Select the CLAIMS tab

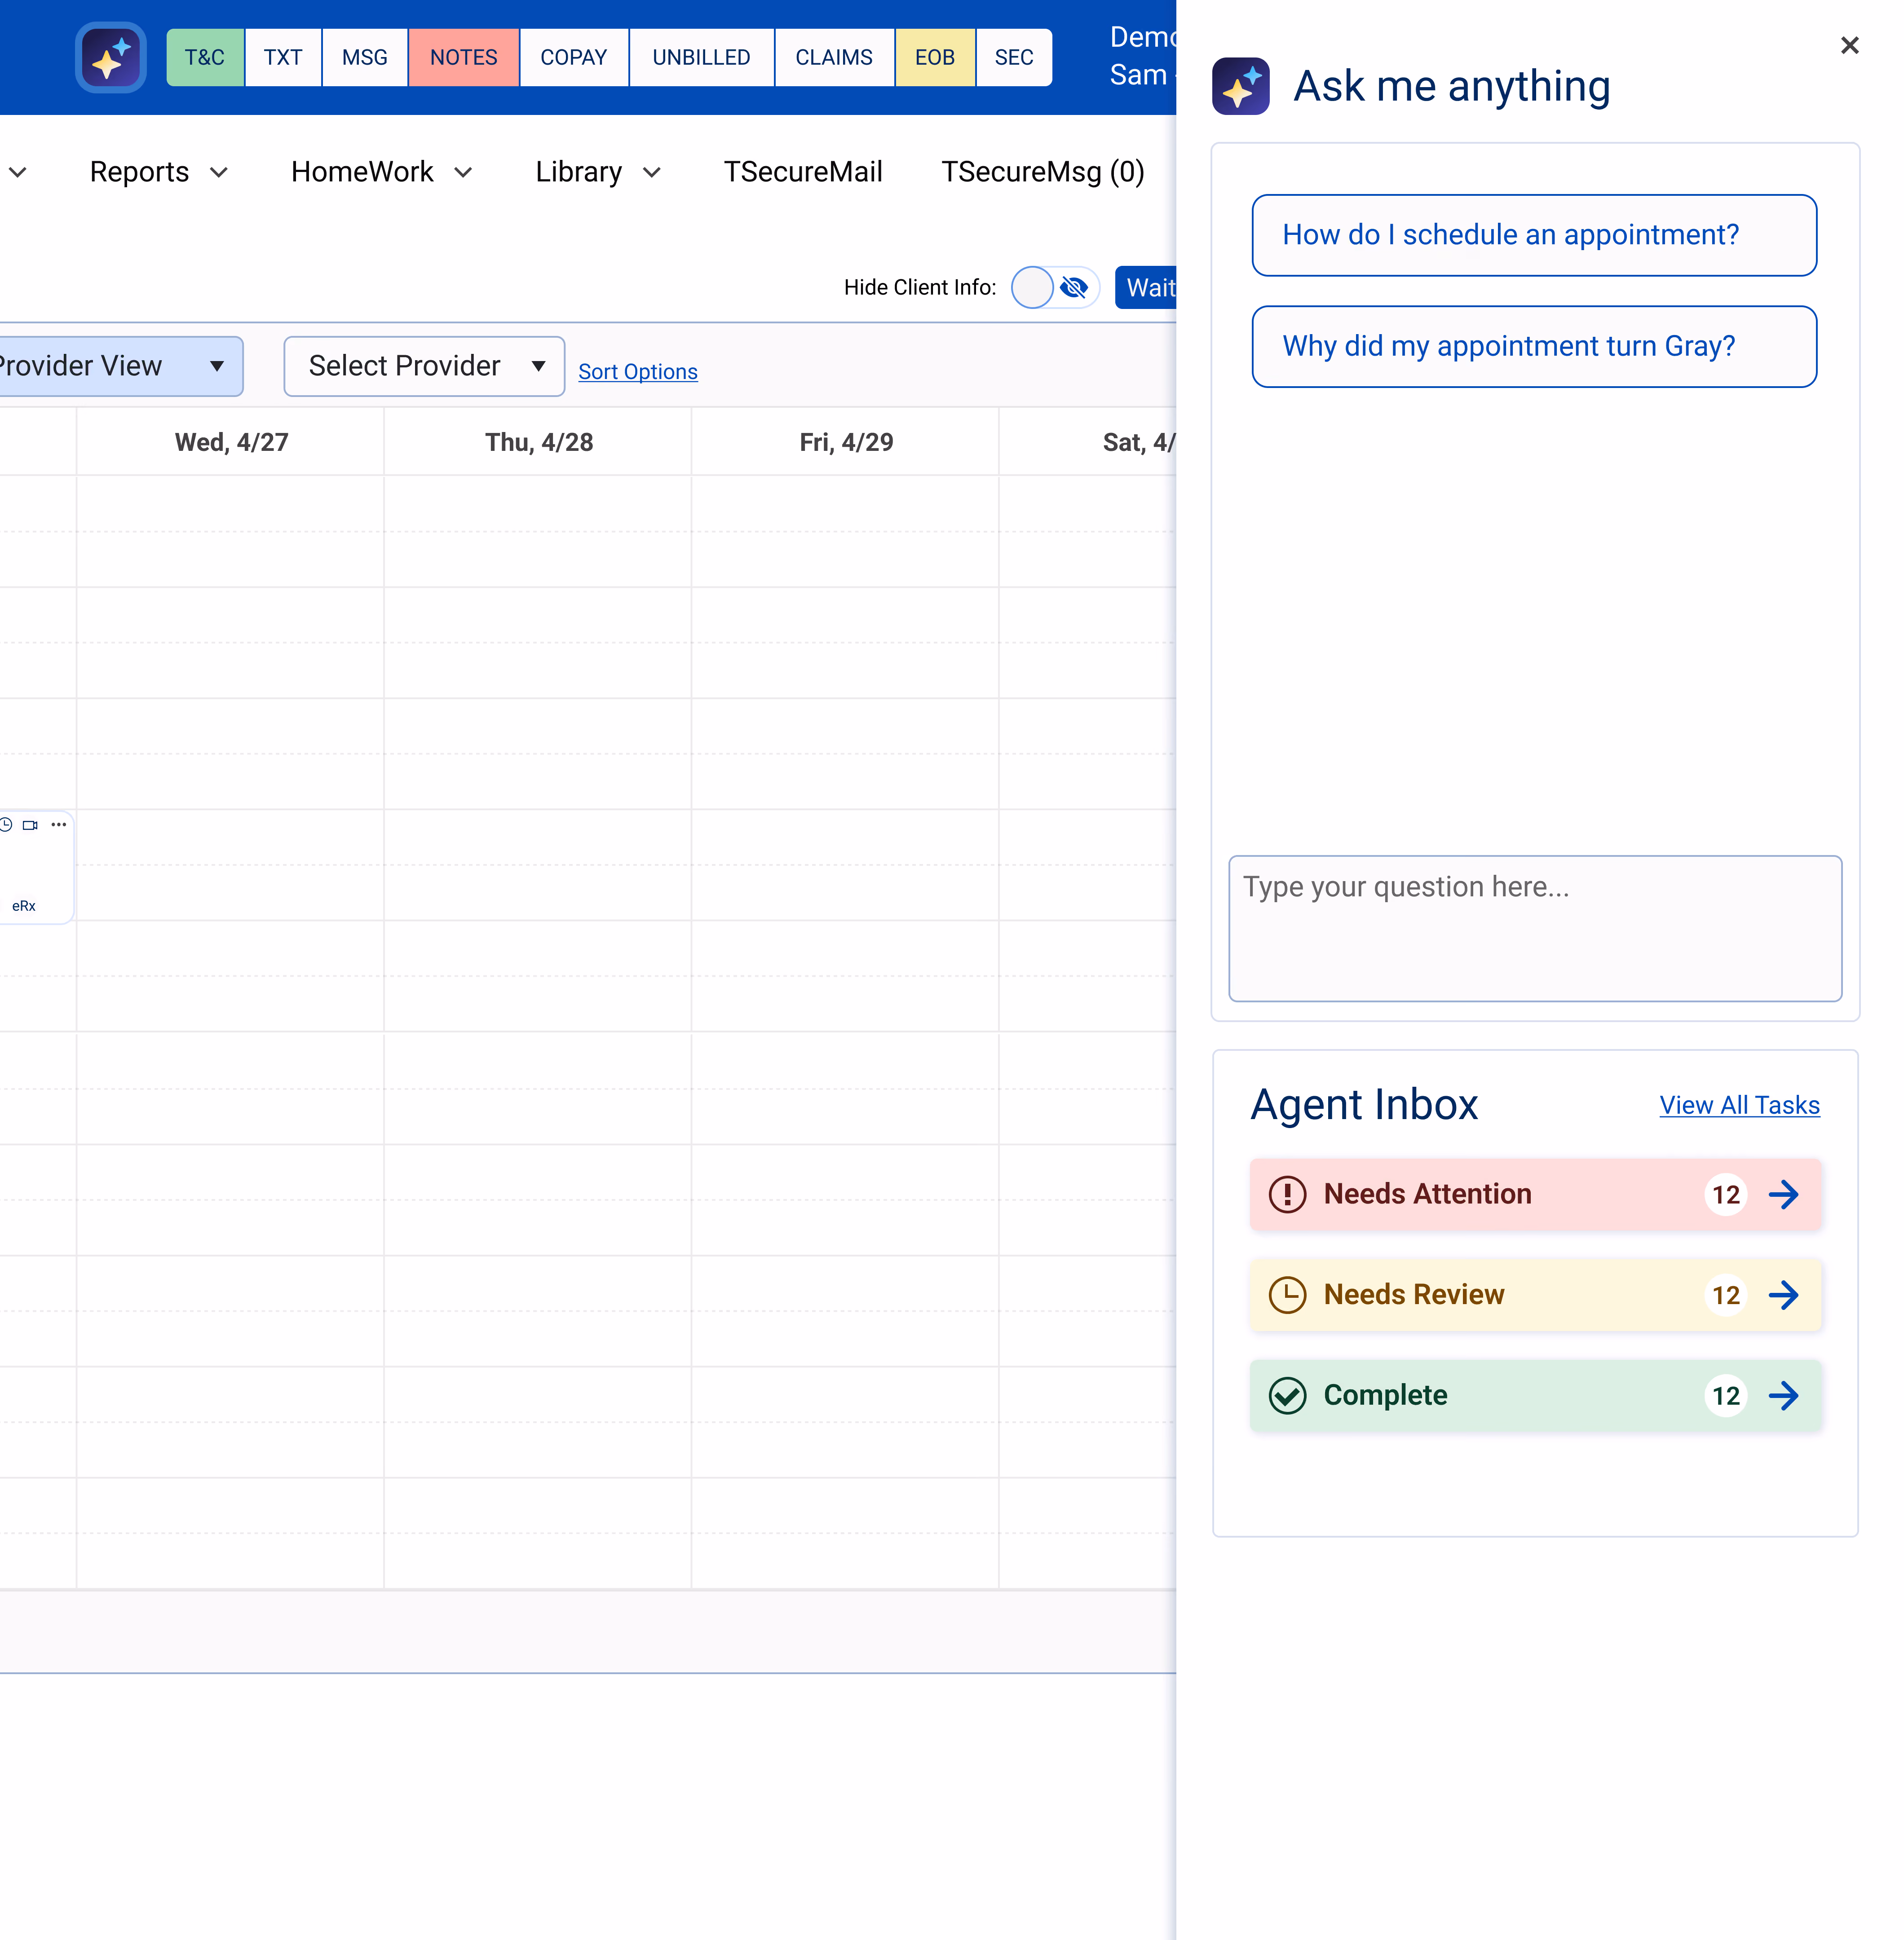[834, 58]
